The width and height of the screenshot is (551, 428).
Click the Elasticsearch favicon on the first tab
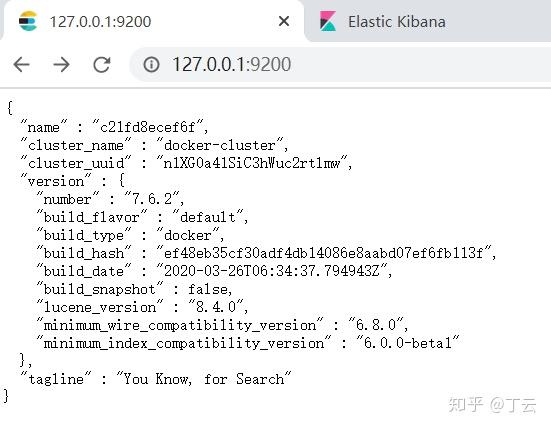tap(28, 21)
